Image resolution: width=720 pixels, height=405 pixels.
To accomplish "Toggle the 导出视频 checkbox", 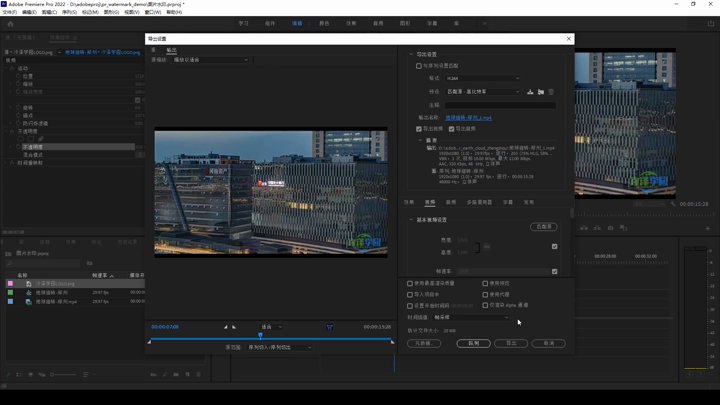I will coord(419,129).
